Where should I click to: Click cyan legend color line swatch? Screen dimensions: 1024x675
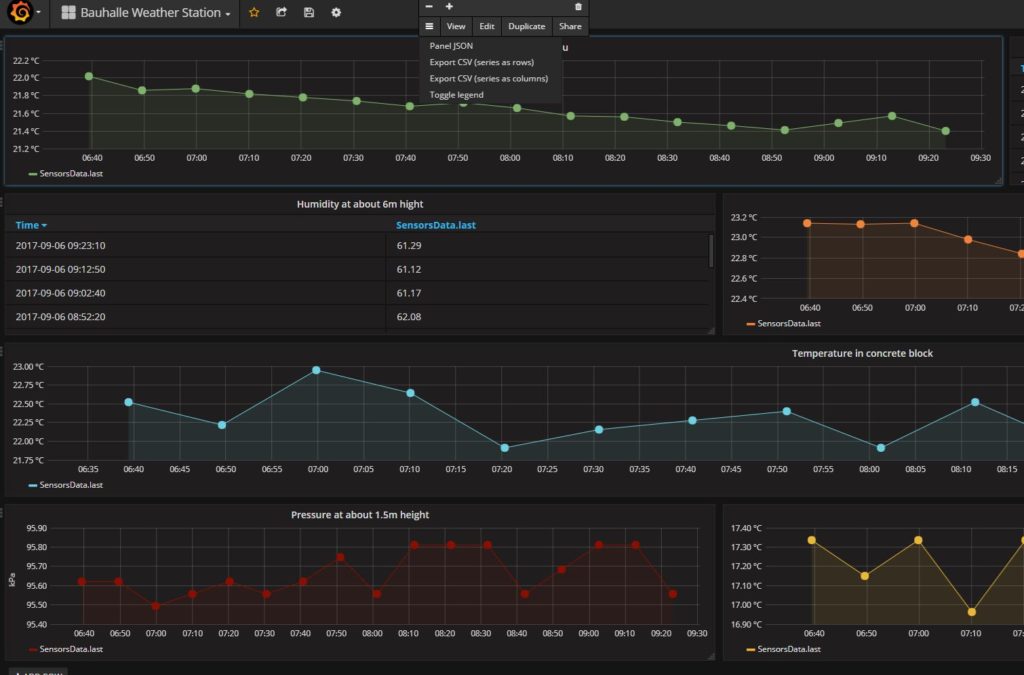click(x=33, y=486)
